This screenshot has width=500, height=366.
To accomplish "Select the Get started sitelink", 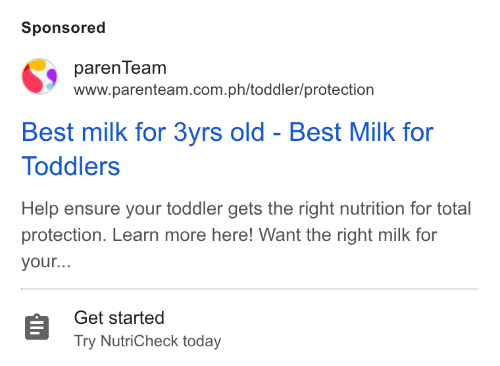I will 119,317.
